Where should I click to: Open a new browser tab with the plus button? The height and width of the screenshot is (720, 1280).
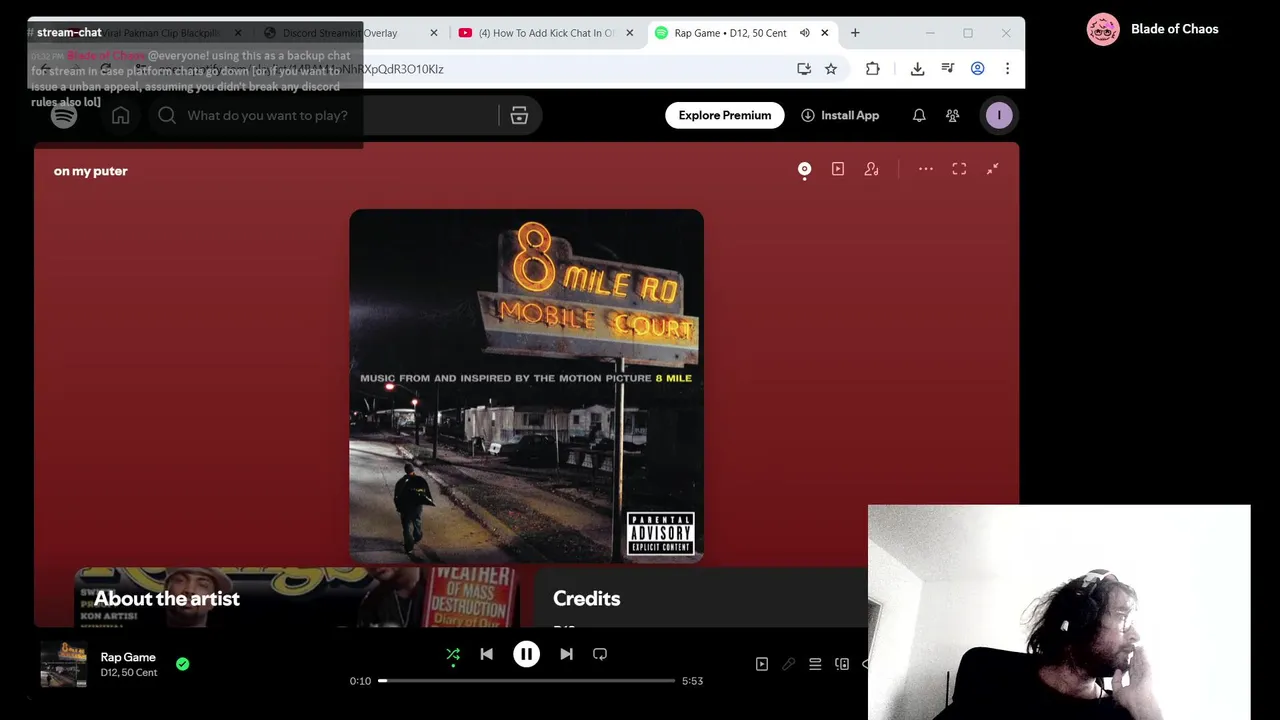pyautogui.click(x=855, y=33)
